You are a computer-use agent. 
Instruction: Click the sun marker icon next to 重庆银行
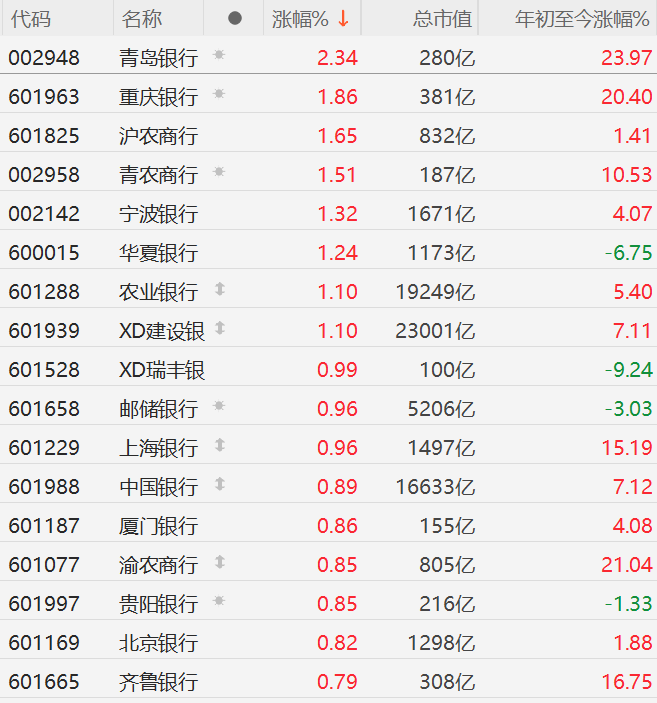[219, 94]
